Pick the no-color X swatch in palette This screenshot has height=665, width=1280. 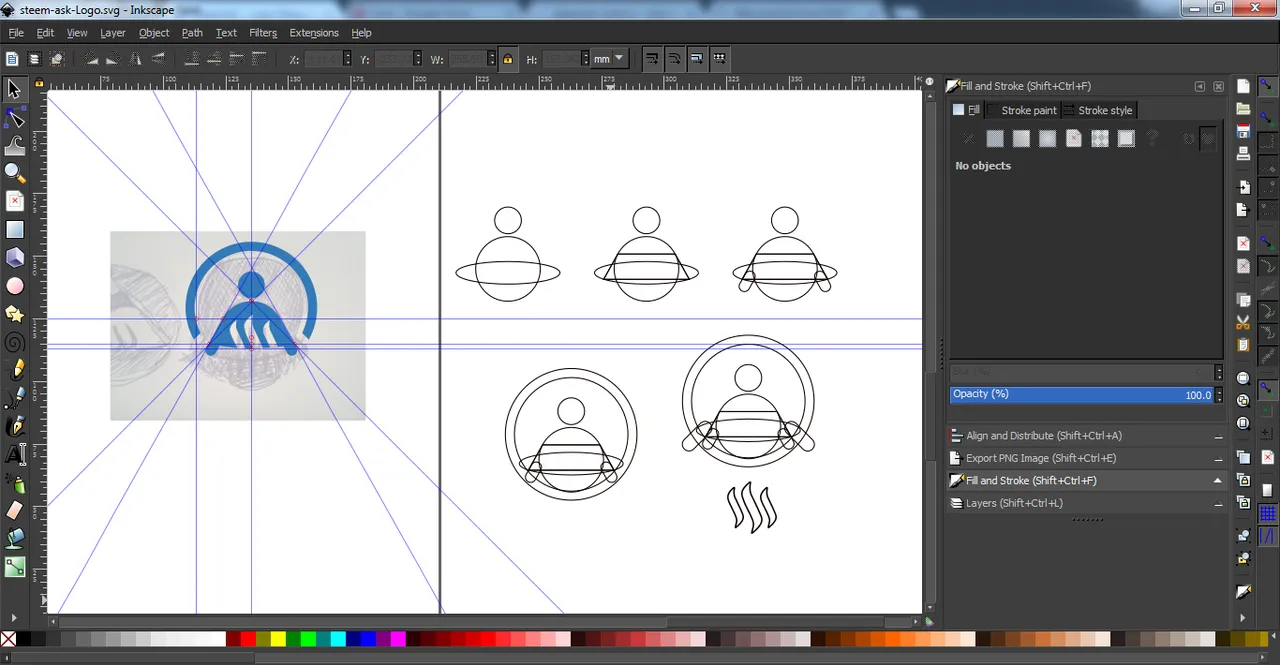click(x=8, y=639)
